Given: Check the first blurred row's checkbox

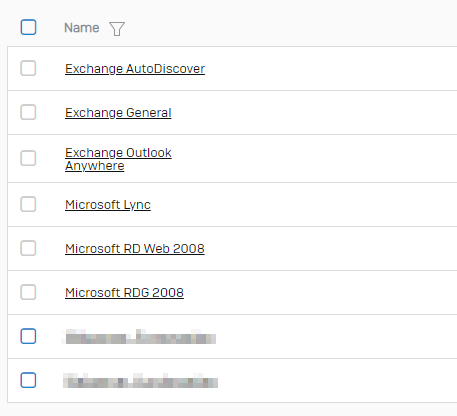Looking at the screenshot, I should [x=28, y=336].
